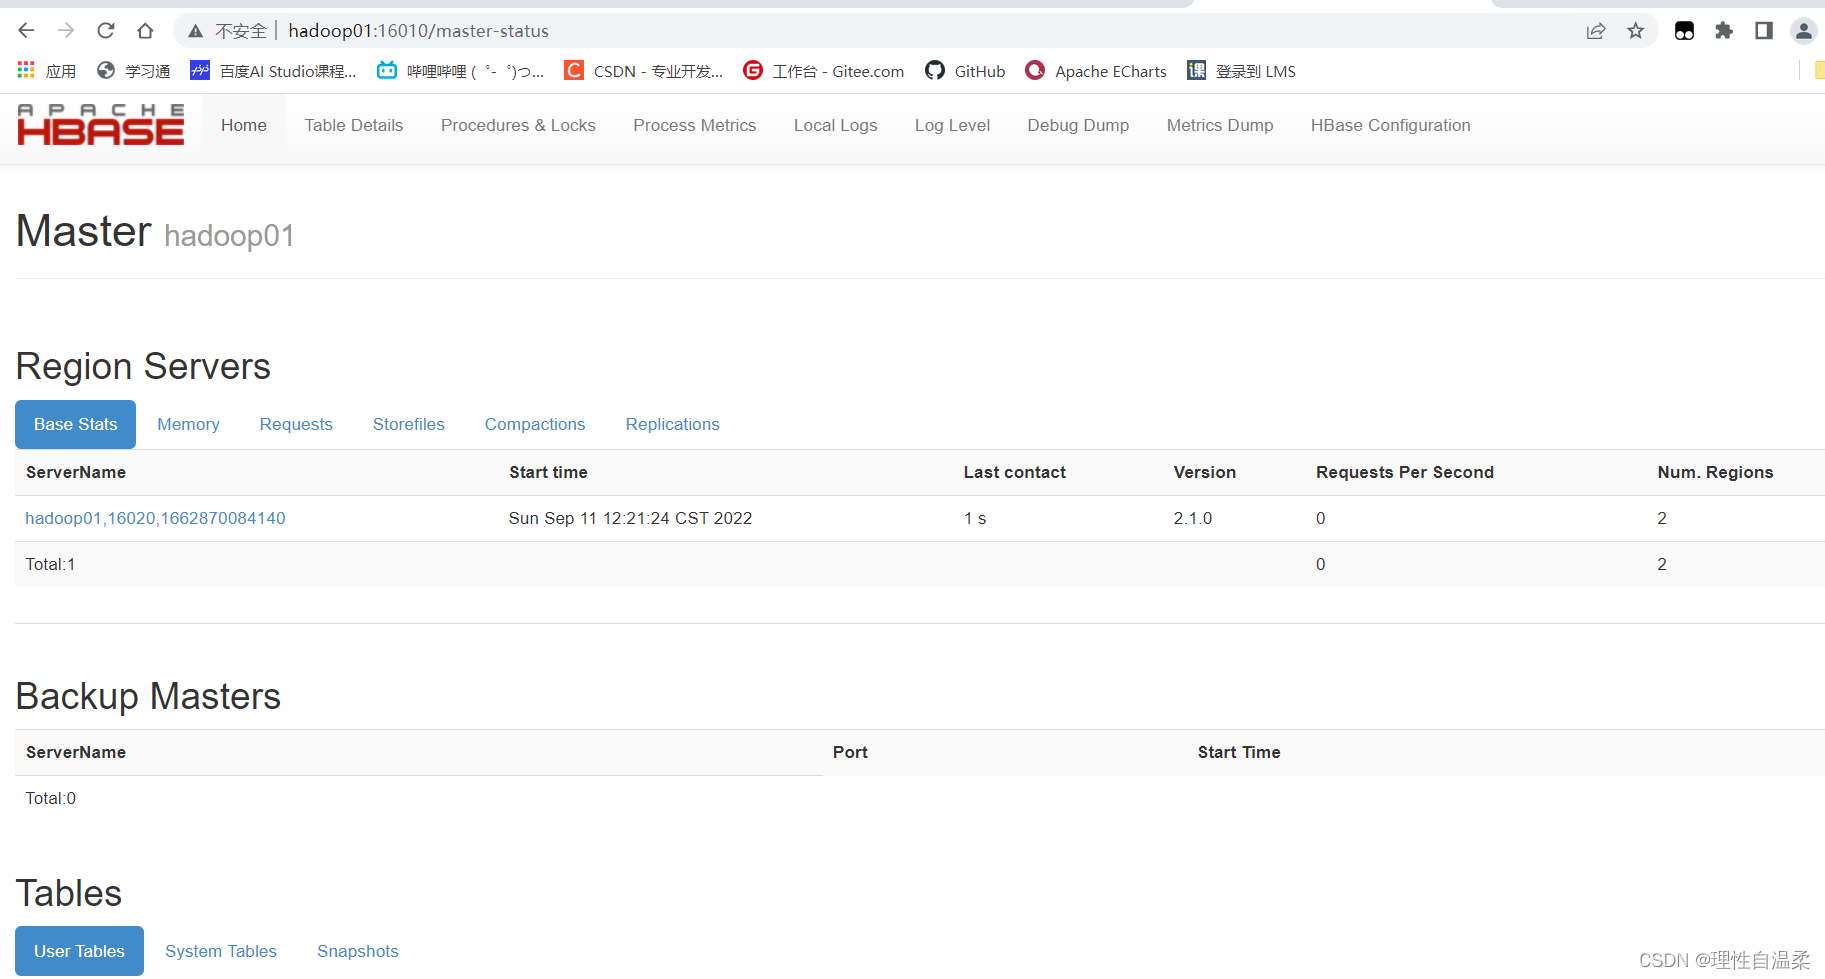Reload the page with refresh icon
The height and width of the screenshot is (979, 1825).
106,31
